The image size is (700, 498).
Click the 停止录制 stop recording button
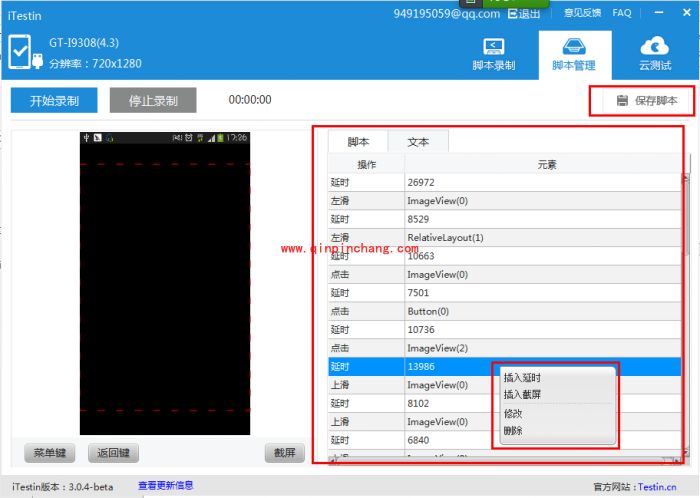click(x=153, y=100)
